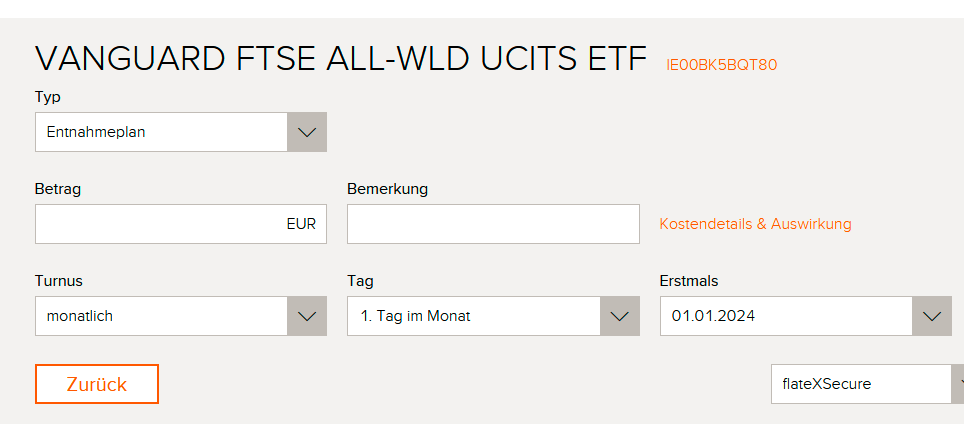This screenshot has width=964, height=424.
Task: Expand the '1. Tag im Monat' selector
Action: pos(474,316)
